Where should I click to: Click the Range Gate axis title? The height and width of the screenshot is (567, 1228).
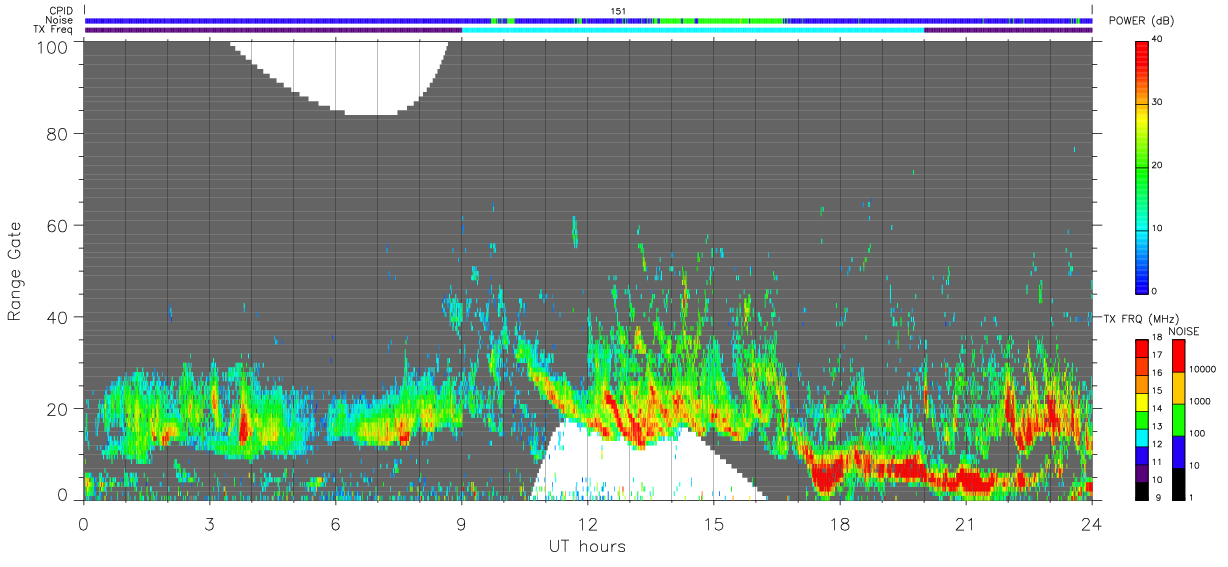[x=16, y=271]
